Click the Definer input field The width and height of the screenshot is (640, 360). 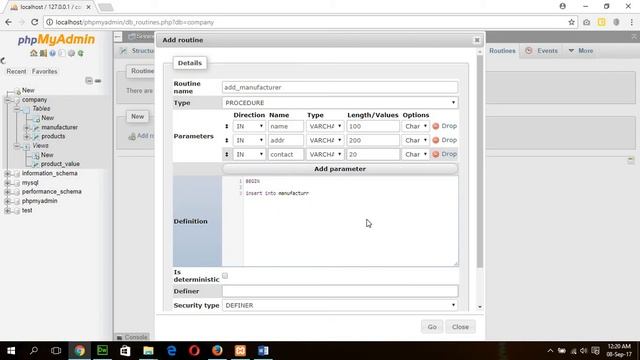(340, 291)
